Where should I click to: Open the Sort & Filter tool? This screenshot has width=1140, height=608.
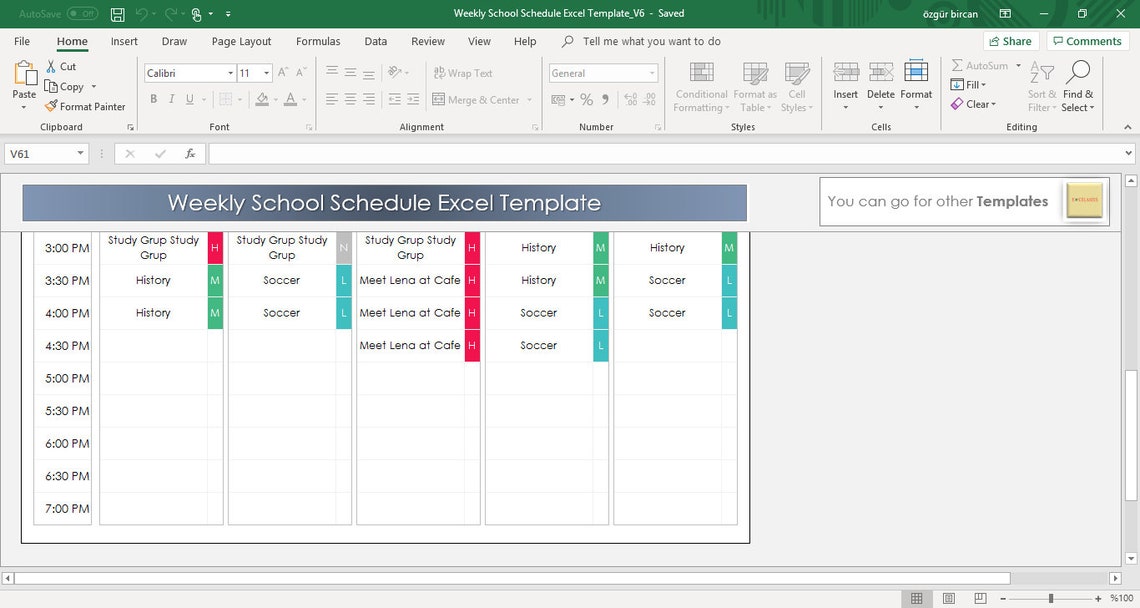[1040, 87]
